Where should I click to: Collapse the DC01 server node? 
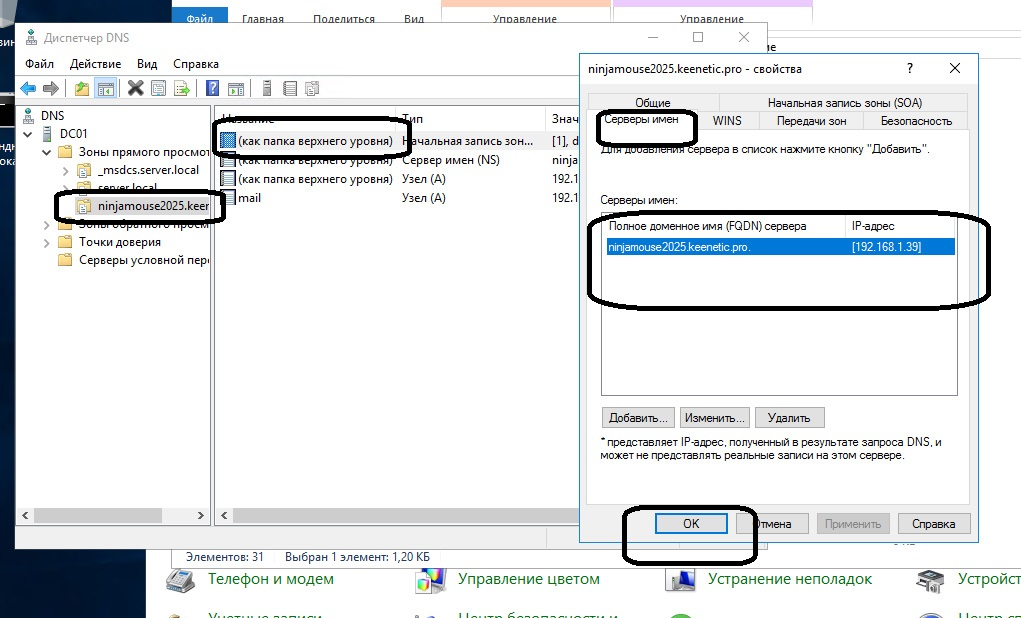click(28, 134)
